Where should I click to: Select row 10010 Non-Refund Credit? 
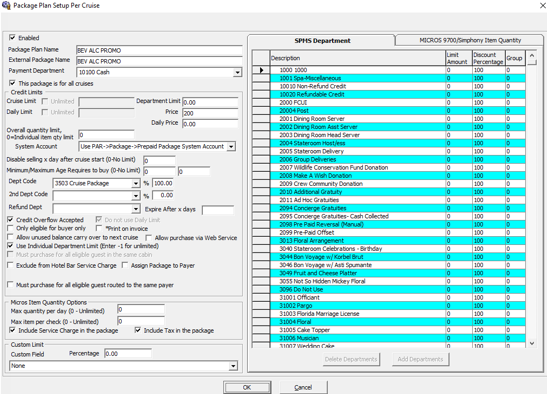point(397,86)
